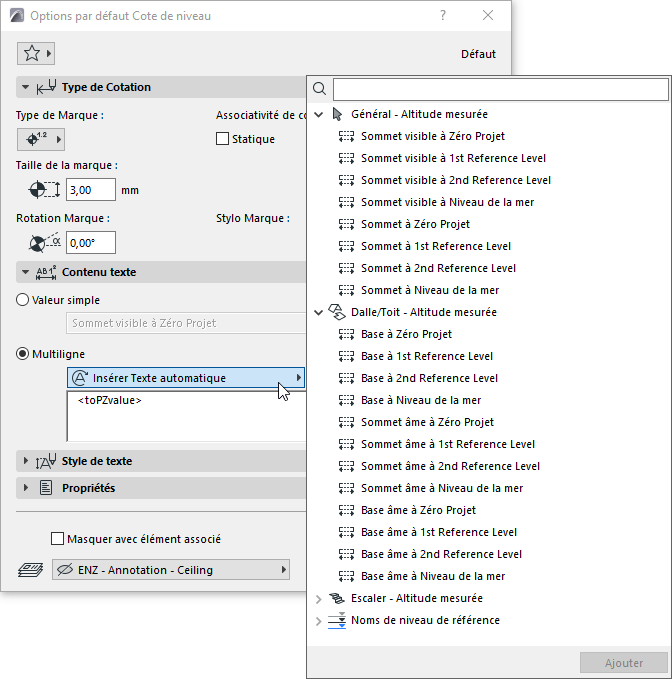Click the search magnifier icon
The height and width of the screenshot is (679, 672).
(x=320, y=89)
